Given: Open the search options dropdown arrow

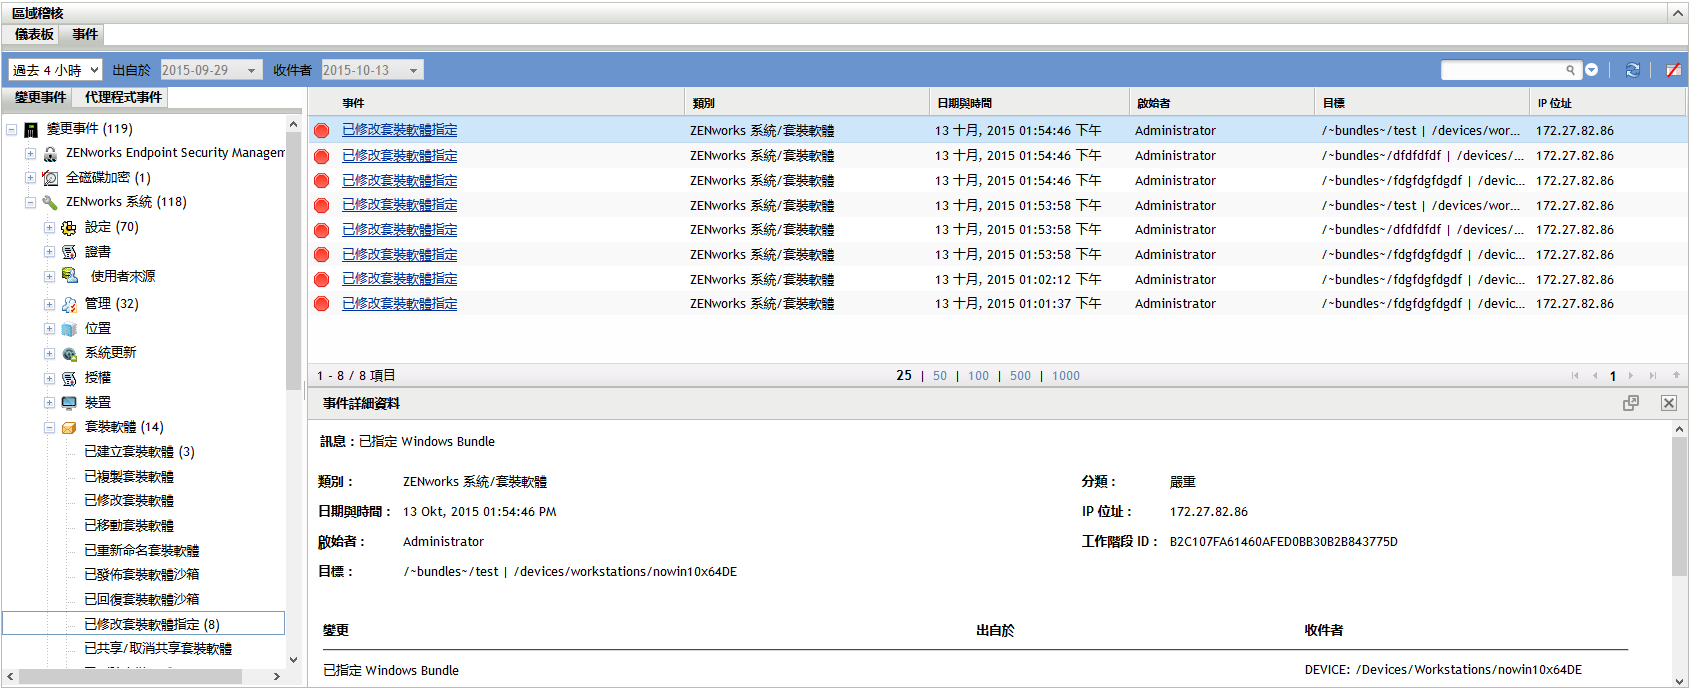Looking at the screenshot, I should coord(1591,70).
